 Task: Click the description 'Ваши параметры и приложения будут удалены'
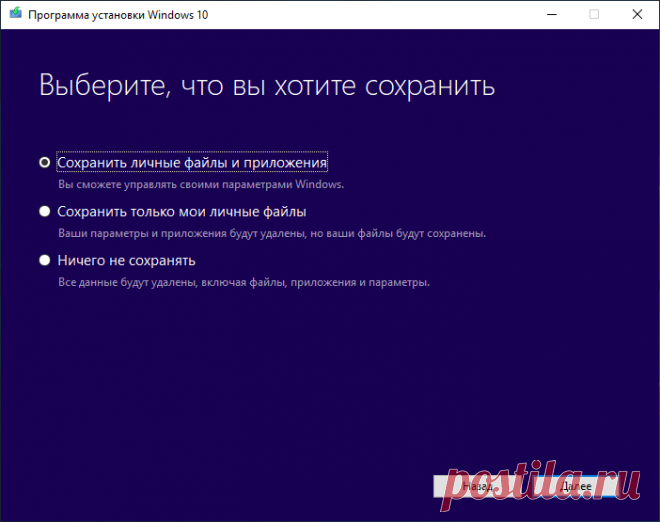point(182,233)
